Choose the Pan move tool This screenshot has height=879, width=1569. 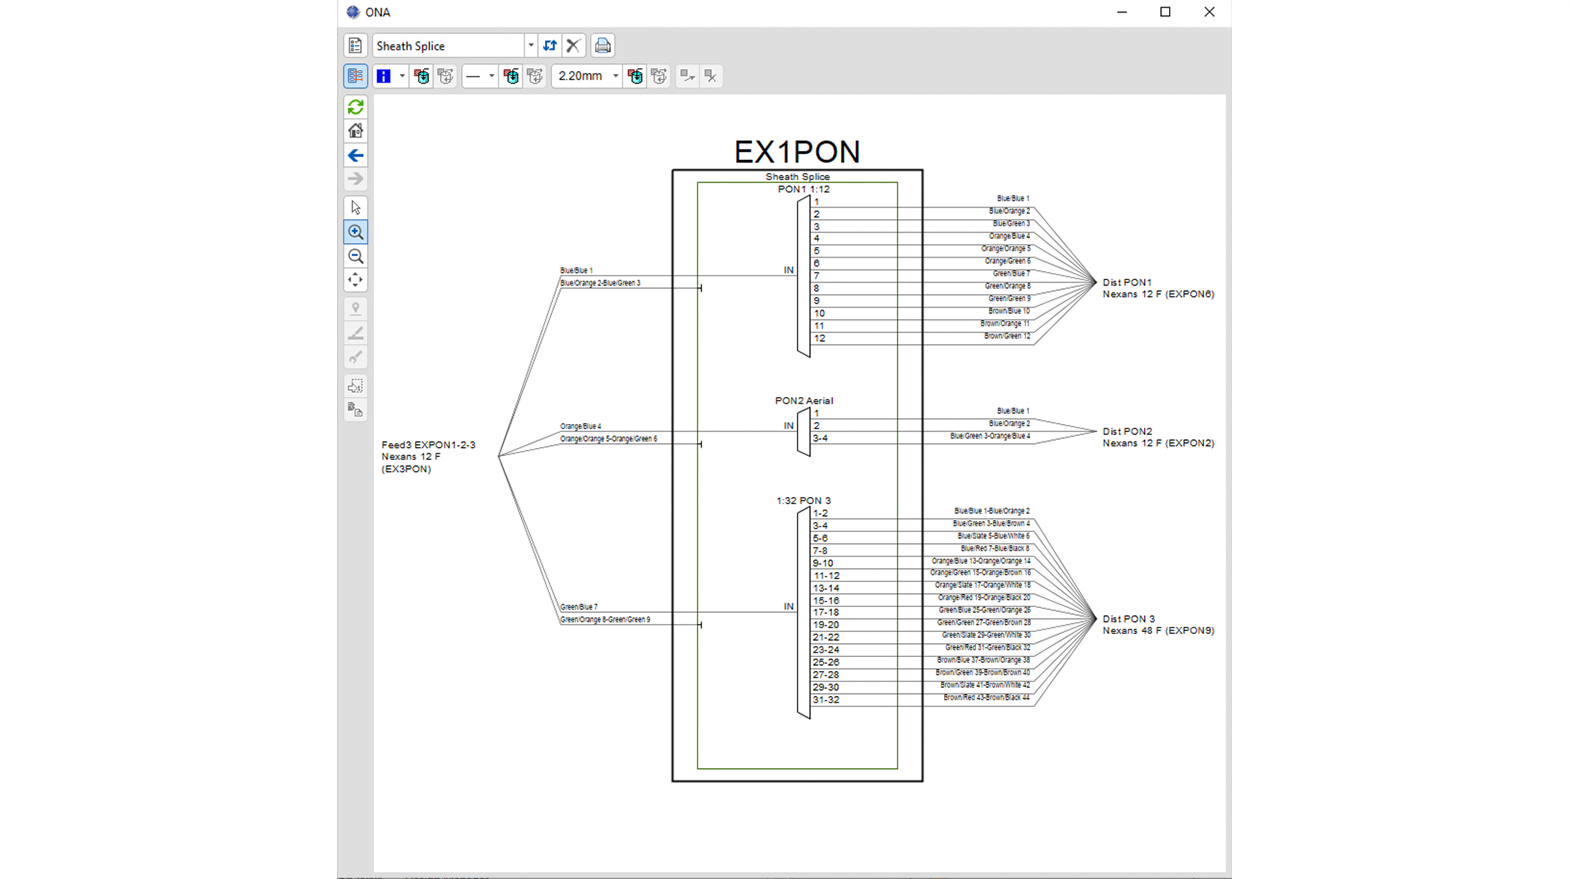click(355, 281)
